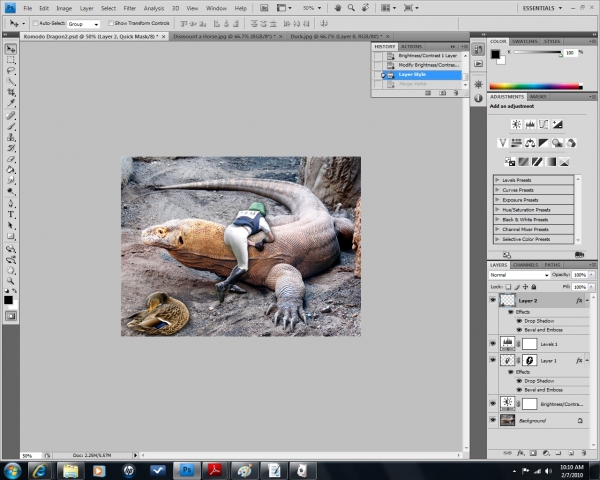The image size is (600, 480).
Task: Select the Brush tool
Action: [x=11, y=126]
